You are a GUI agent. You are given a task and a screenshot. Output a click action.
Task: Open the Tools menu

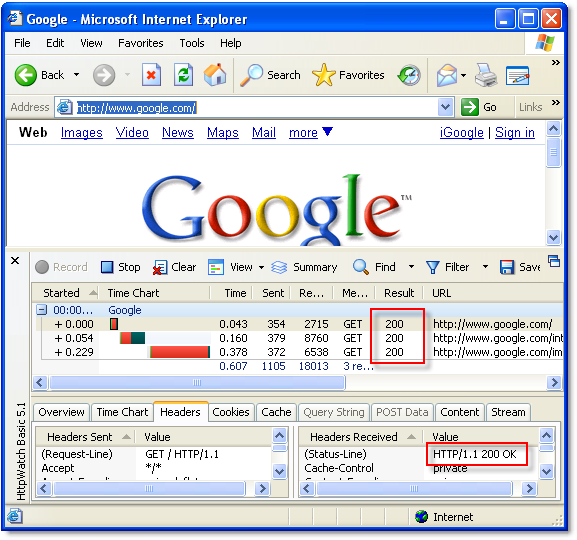coord(192,43)
